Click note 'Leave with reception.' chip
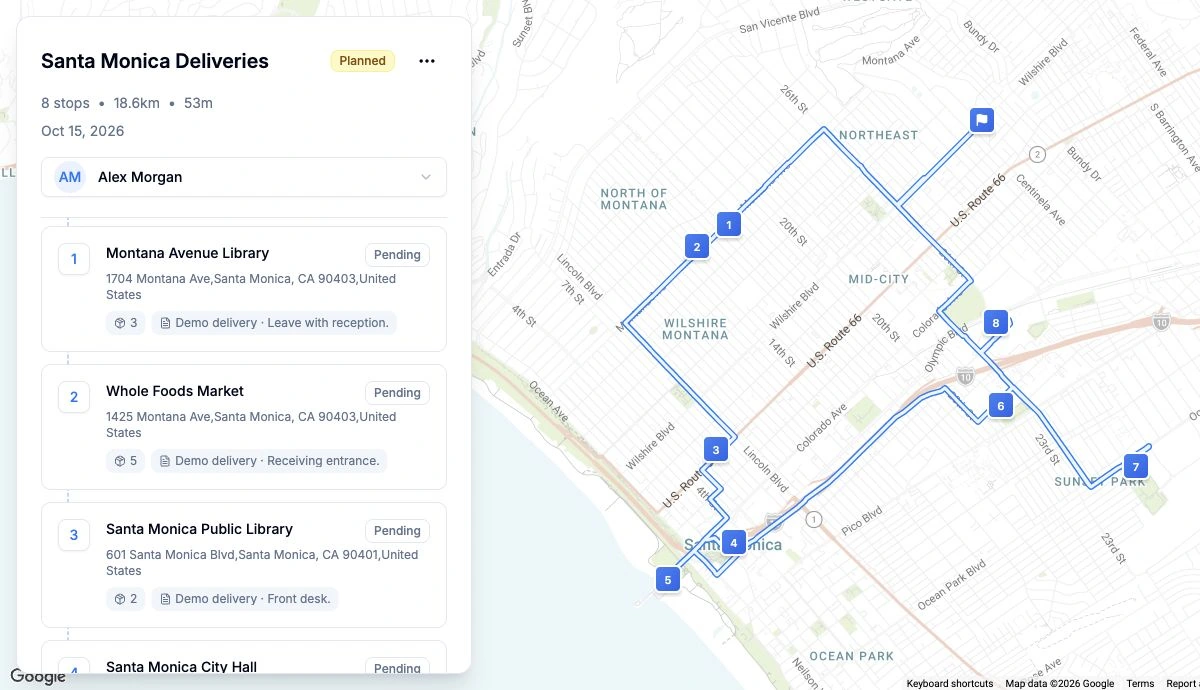 pos(274,323)
